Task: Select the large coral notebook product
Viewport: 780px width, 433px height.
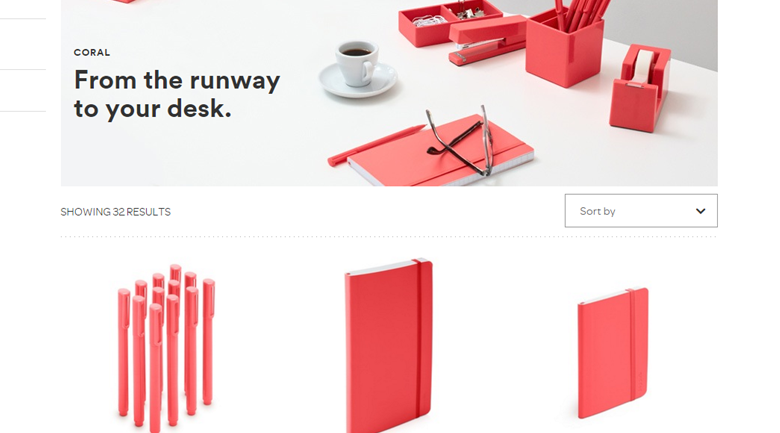Action: [389, 345]
